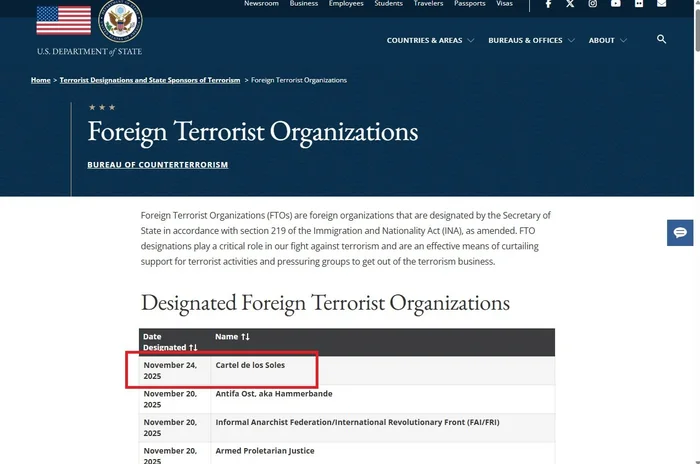Open the Students top link
The width and height of the screenshot is (700, 464).
pos(388,4)
